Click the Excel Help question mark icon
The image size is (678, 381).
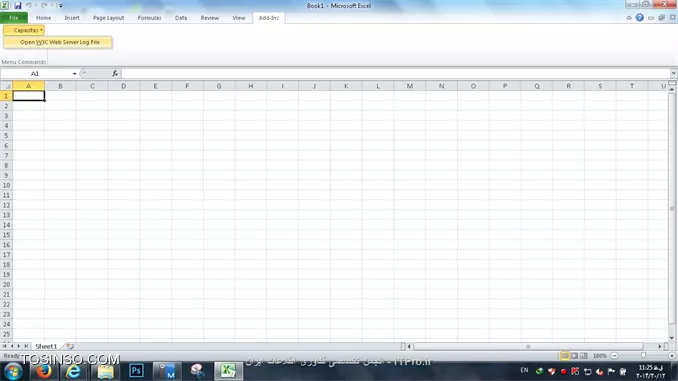tap(640, 18)
